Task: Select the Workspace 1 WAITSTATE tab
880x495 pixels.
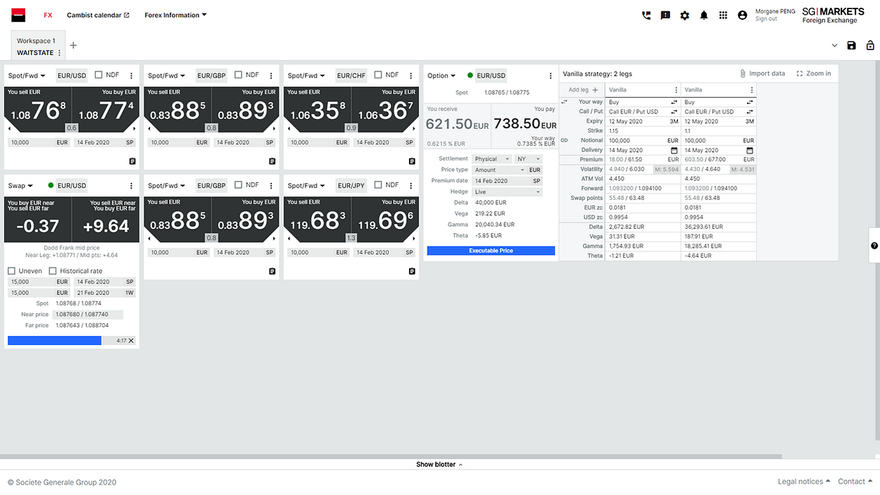Action: coord(38,45)
